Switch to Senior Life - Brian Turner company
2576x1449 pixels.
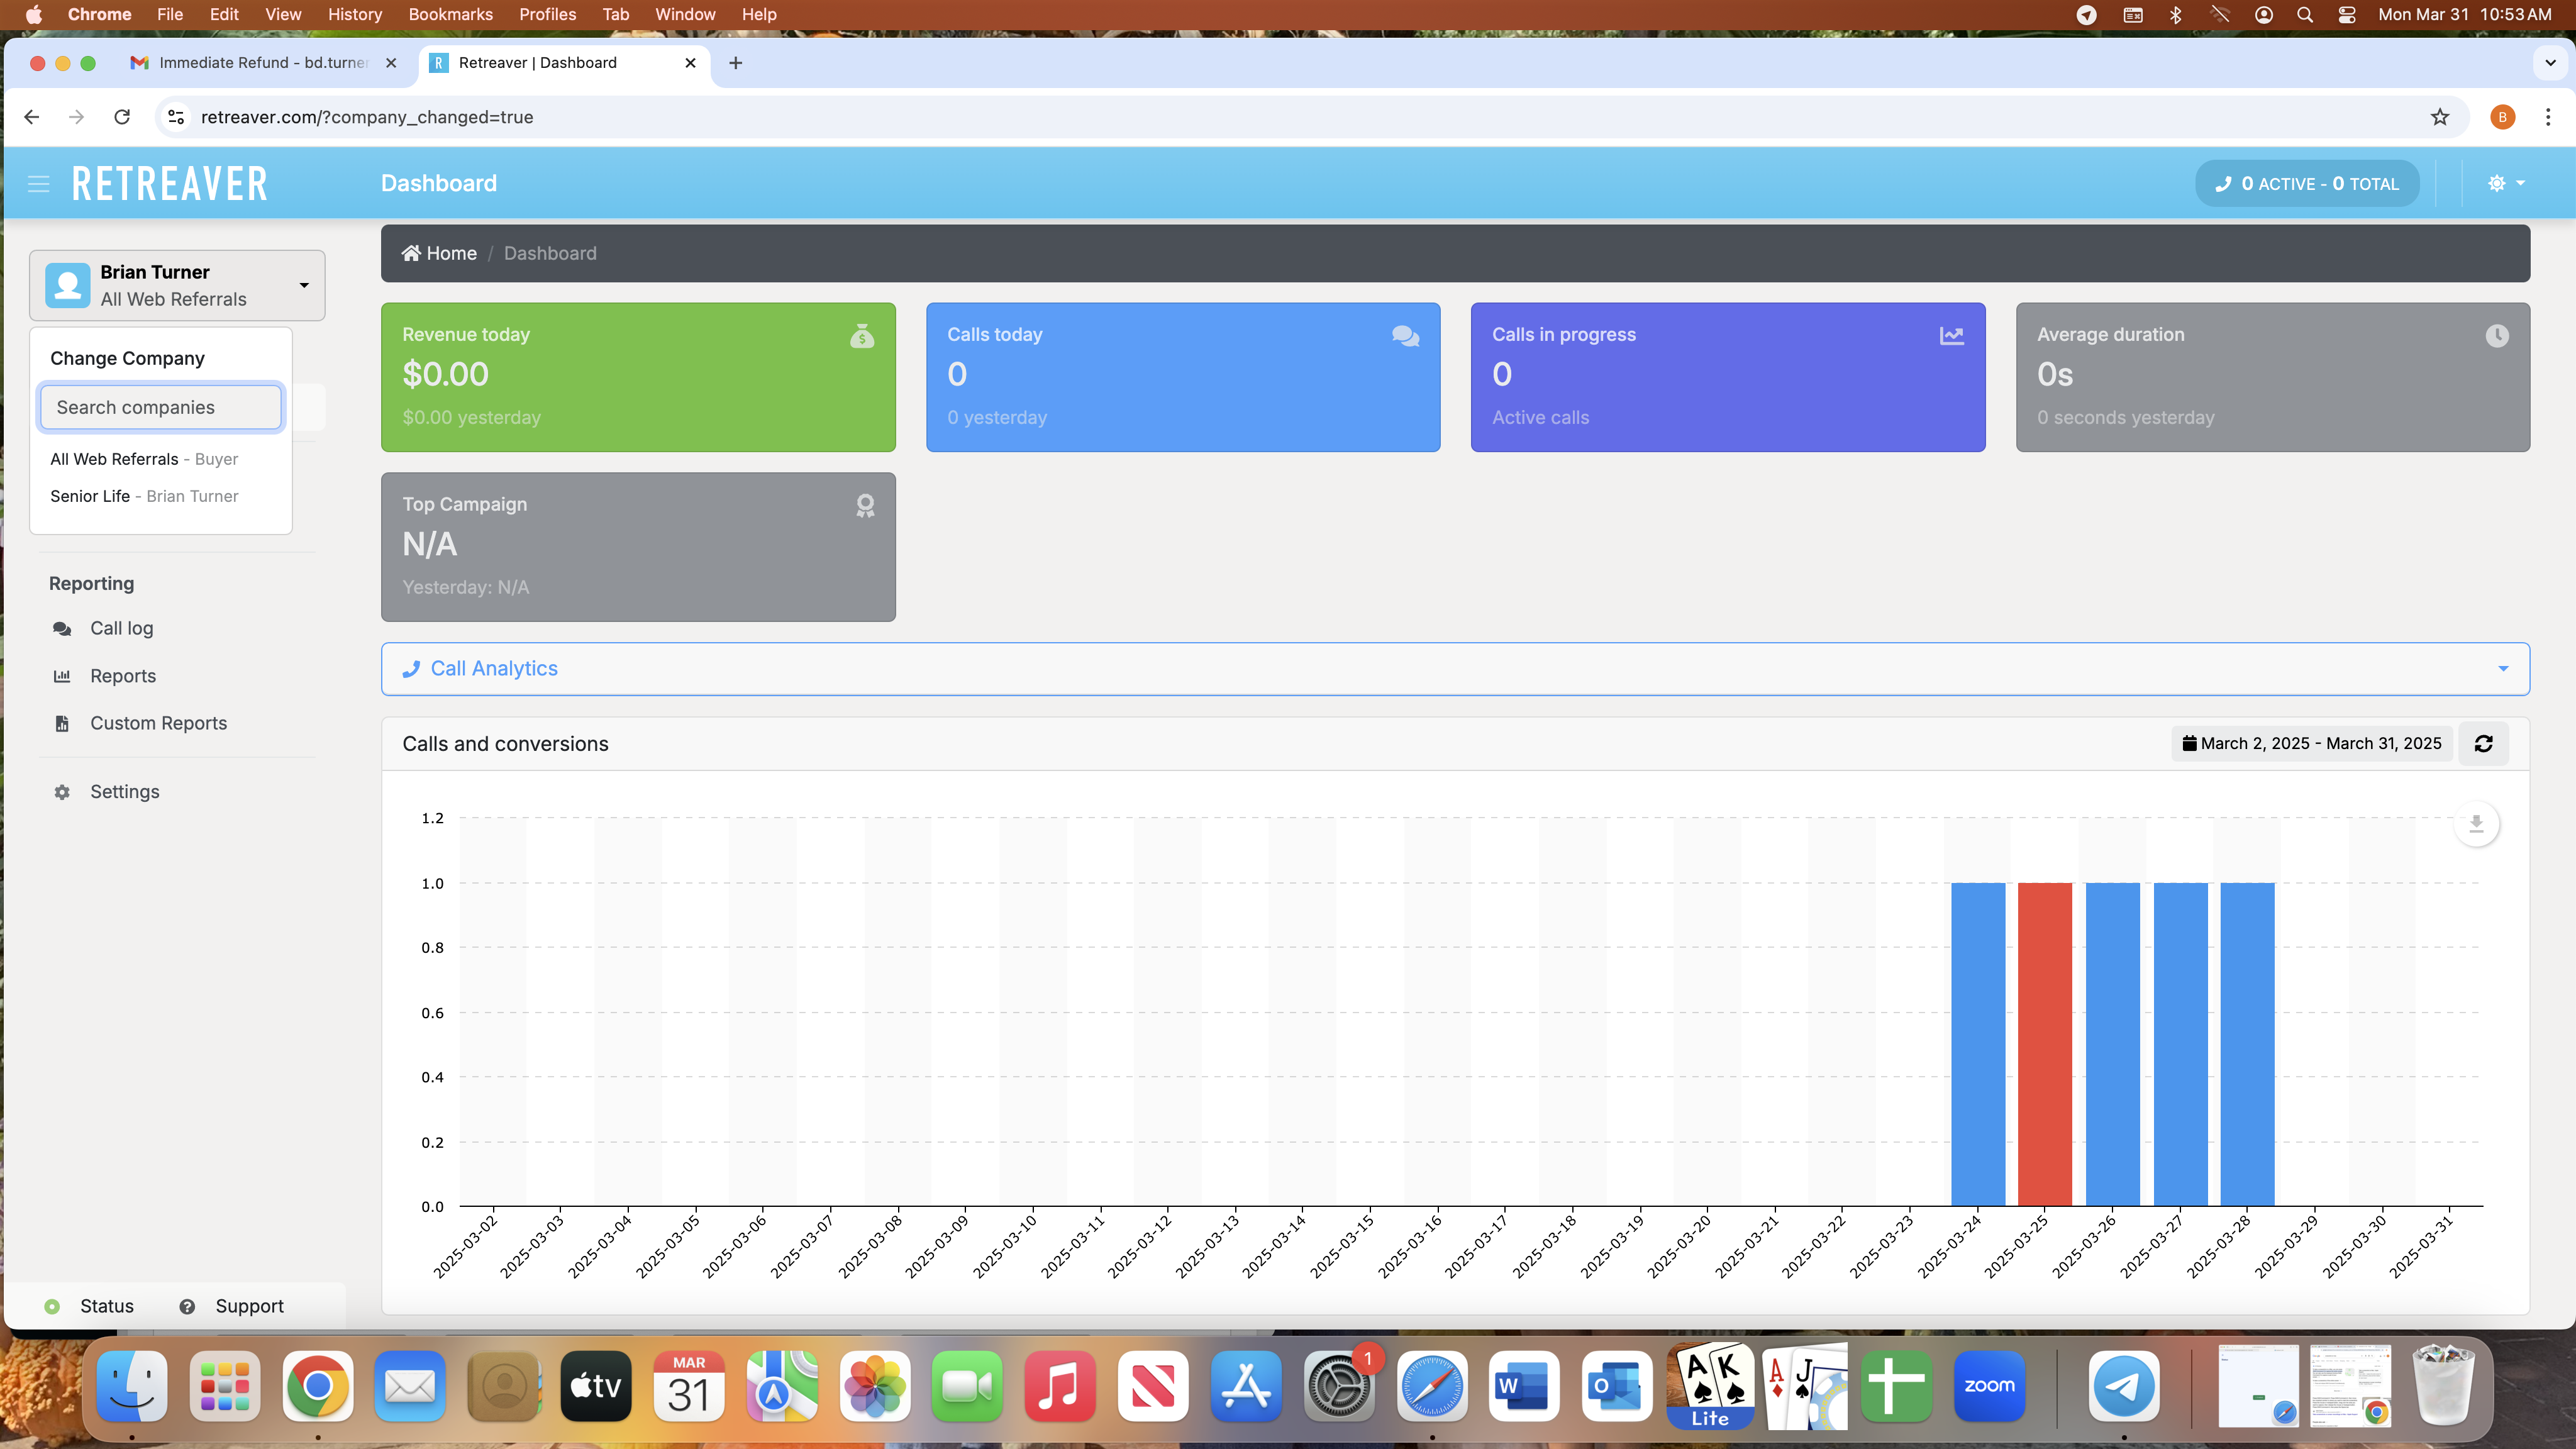coord(144,496)
